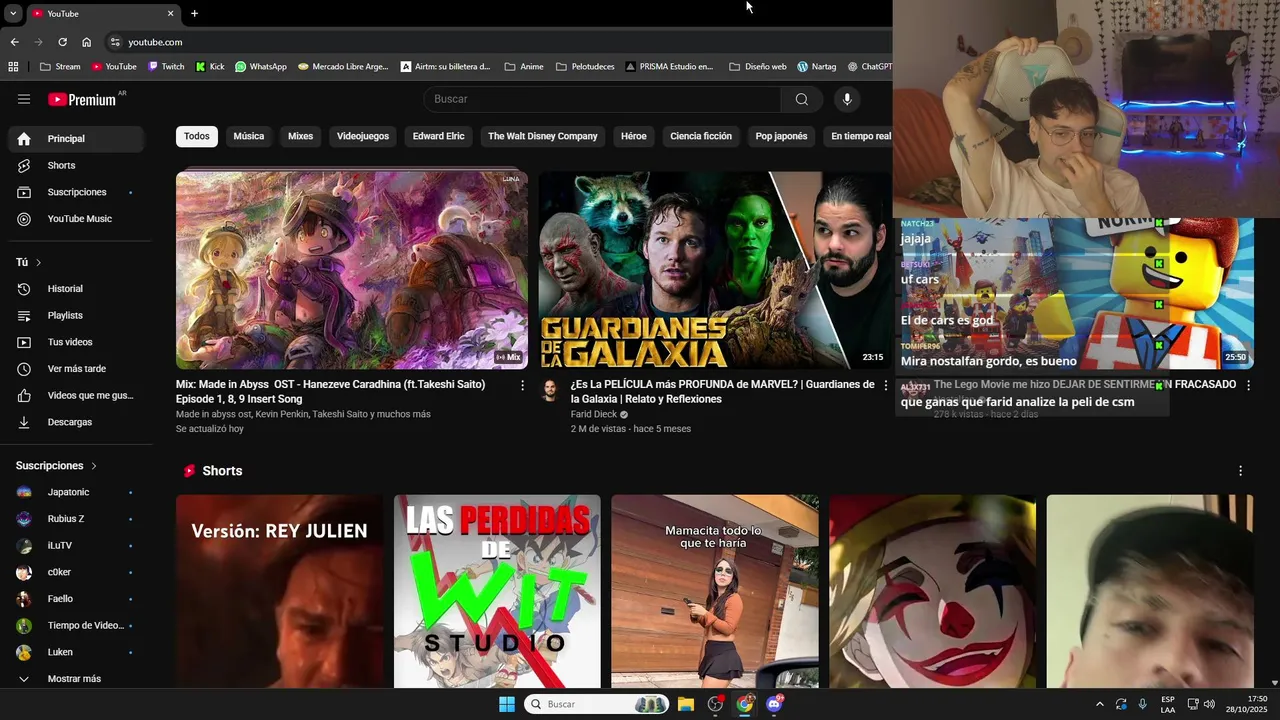Open Shorts in the sidebar
The width and height of the screenshot is (1280, 720).
point(76,165)
